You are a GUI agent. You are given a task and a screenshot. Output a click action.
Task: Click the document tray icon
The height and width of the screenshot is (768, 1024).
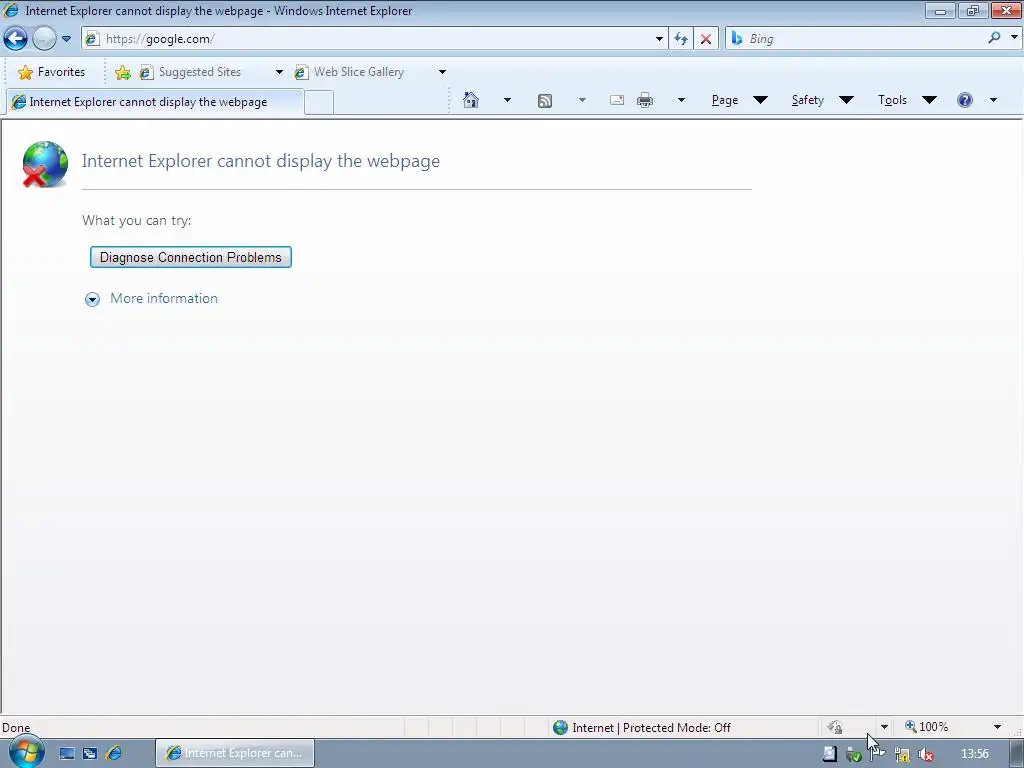(829, 754)
